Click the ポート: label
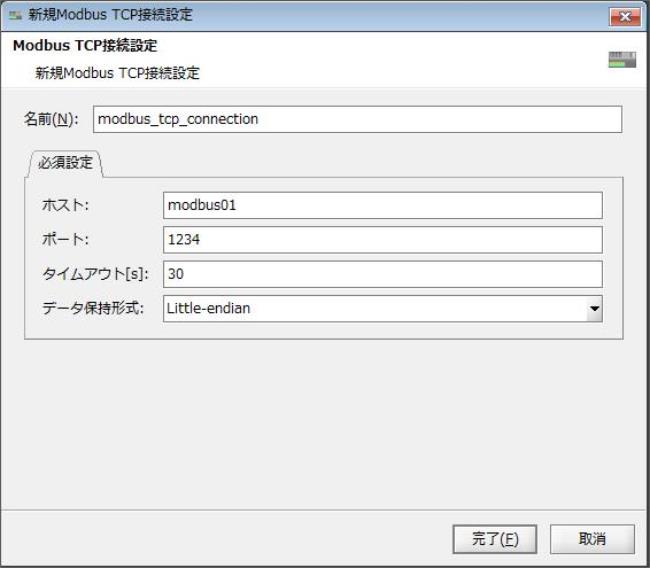650x568 pixels. [65, 240]
